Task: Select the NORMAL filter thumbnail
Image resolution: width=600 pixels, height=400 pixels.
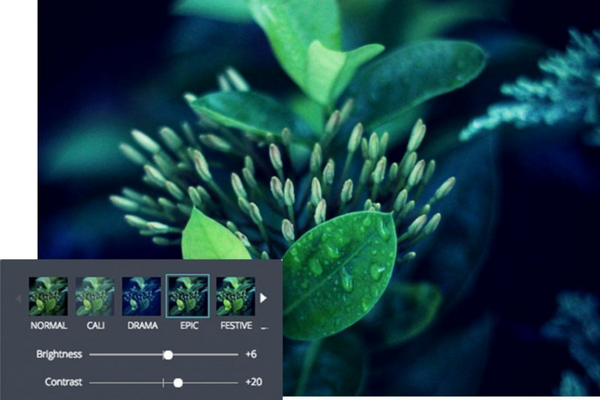Action: (48, 297)
